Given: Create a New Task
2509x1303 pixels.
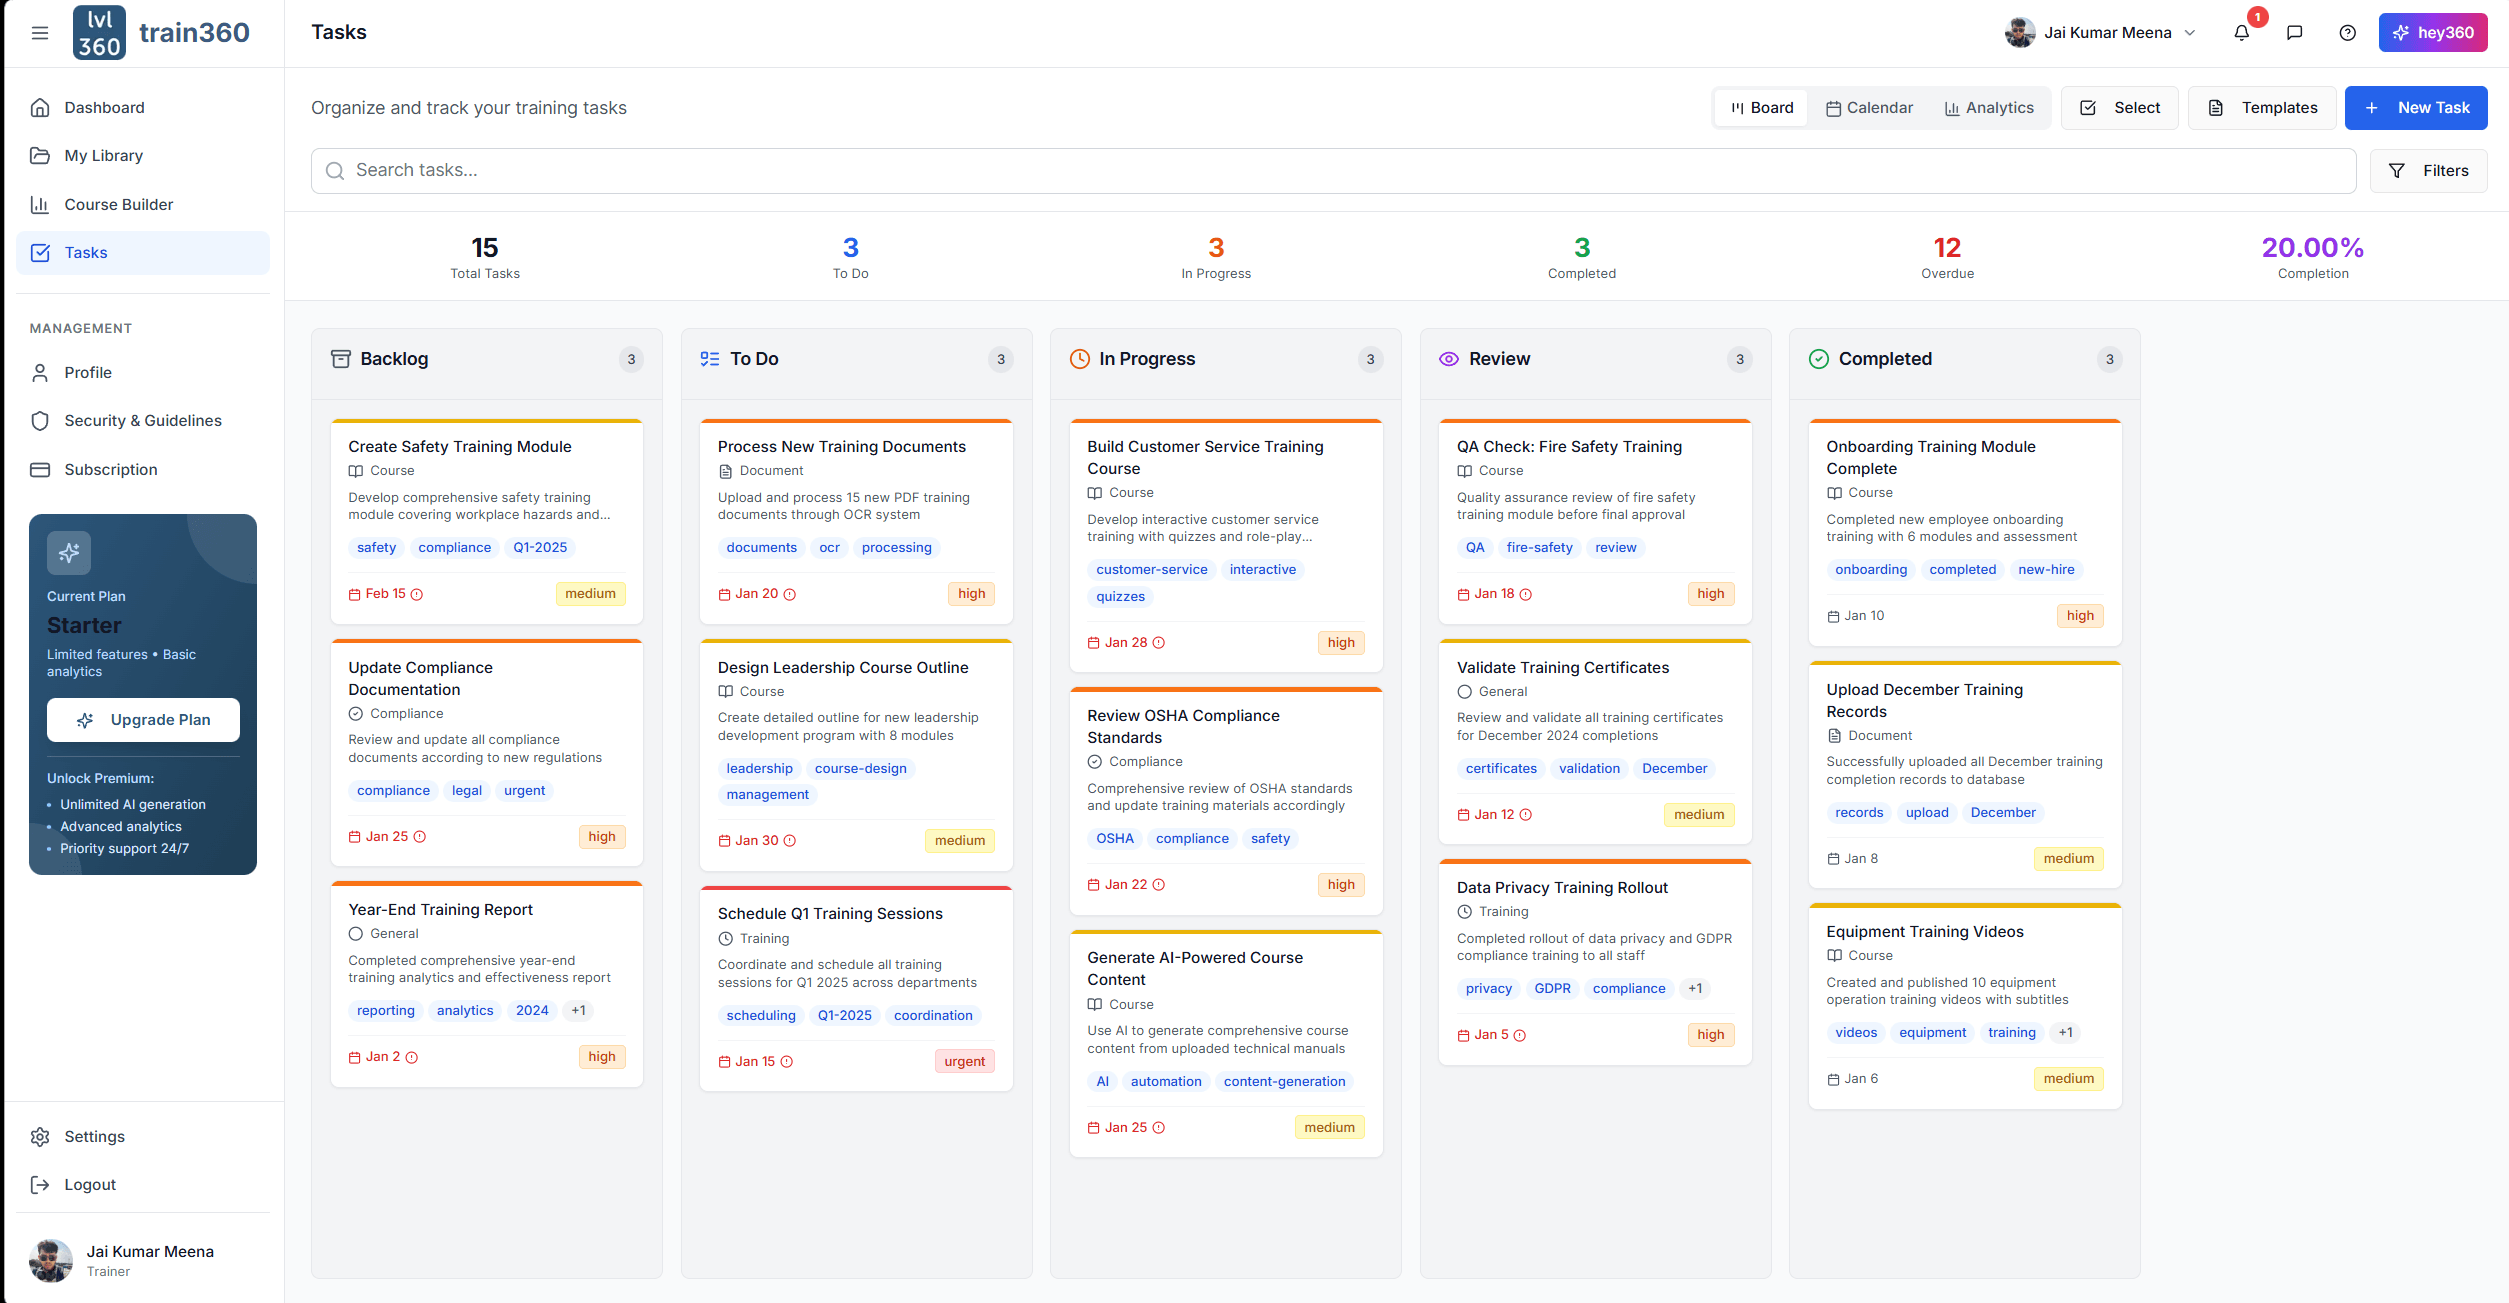Looking at the screenshot, I should [2415, 108].
